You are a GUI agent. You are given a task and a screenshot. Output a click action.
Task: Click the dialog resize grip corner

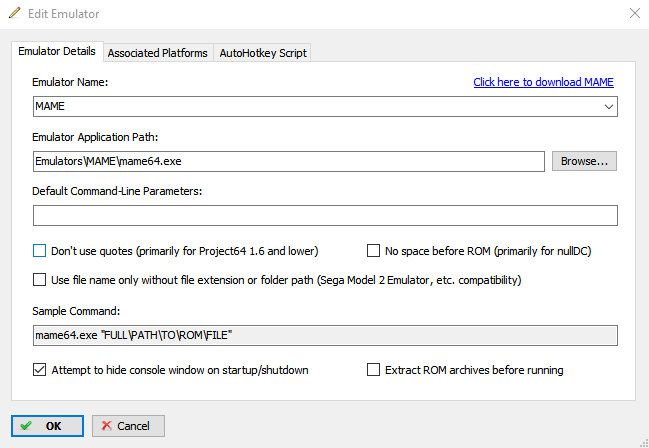644,443
